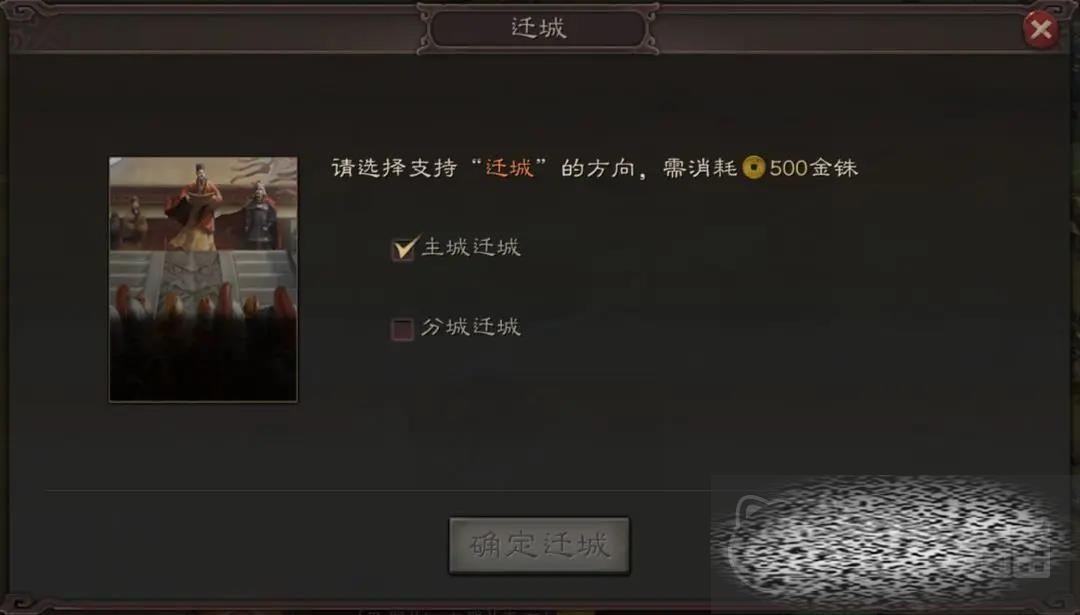Click the emperor holding scroll in illustration
Viewport: 1080px width, 615px height.
point(196,206)
